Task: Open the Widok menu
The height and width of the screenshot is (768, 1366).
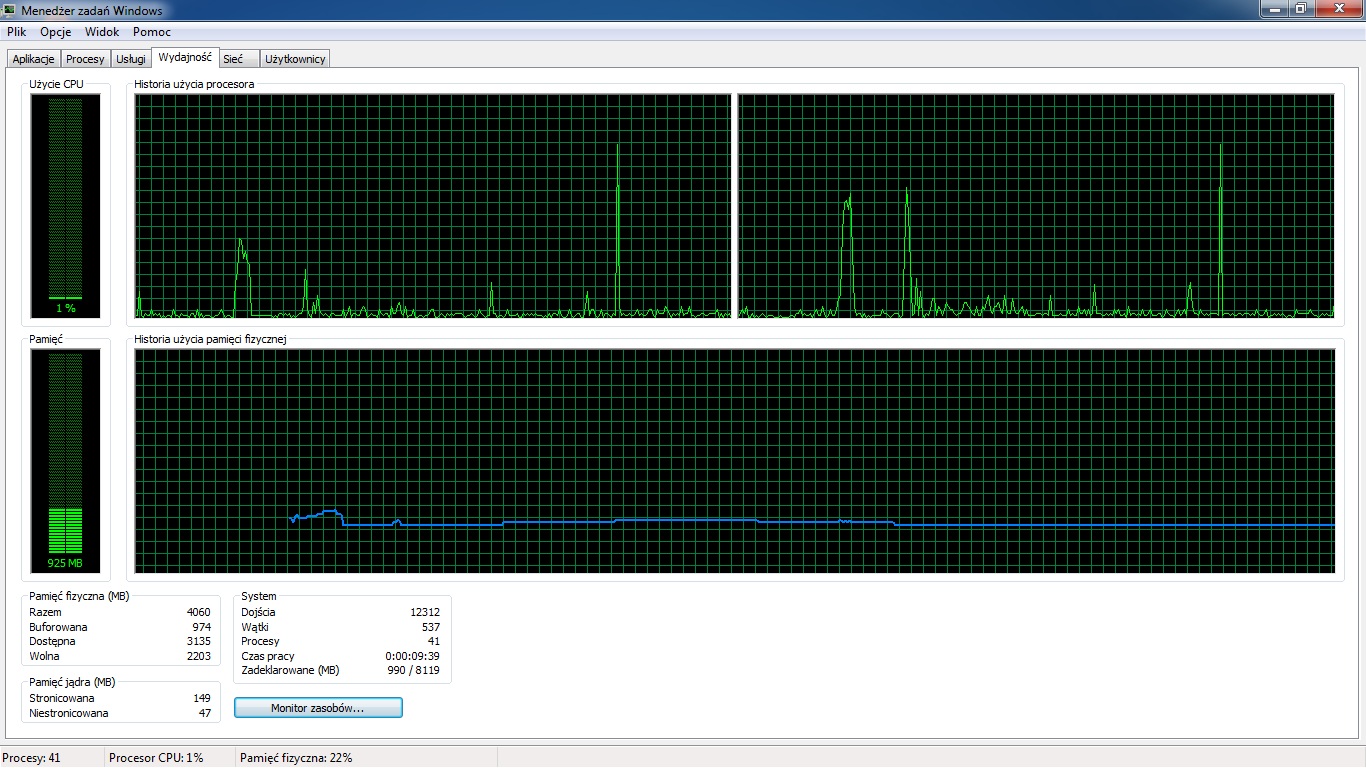Action: (x=102, y=32)
